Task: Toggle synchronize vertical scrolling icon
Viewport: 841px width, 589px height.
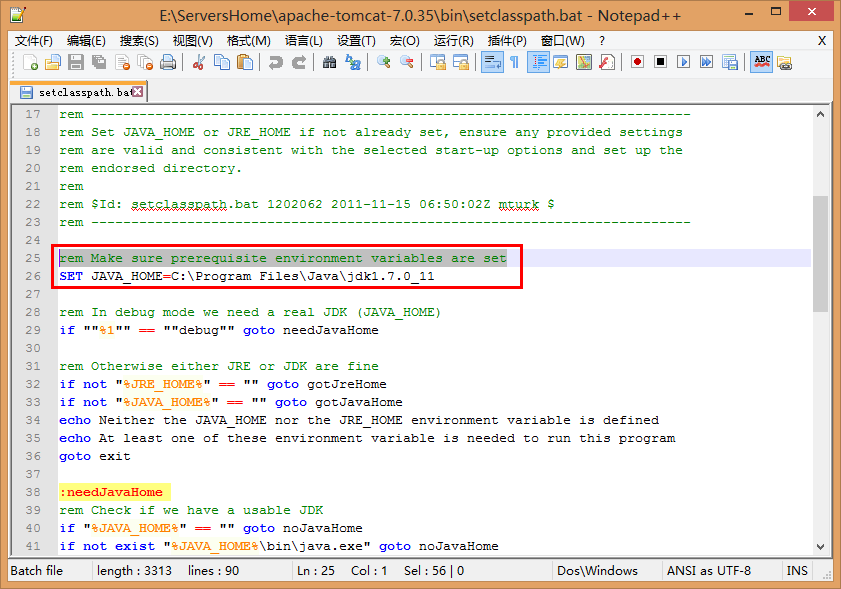Action: tap(438, 63)
